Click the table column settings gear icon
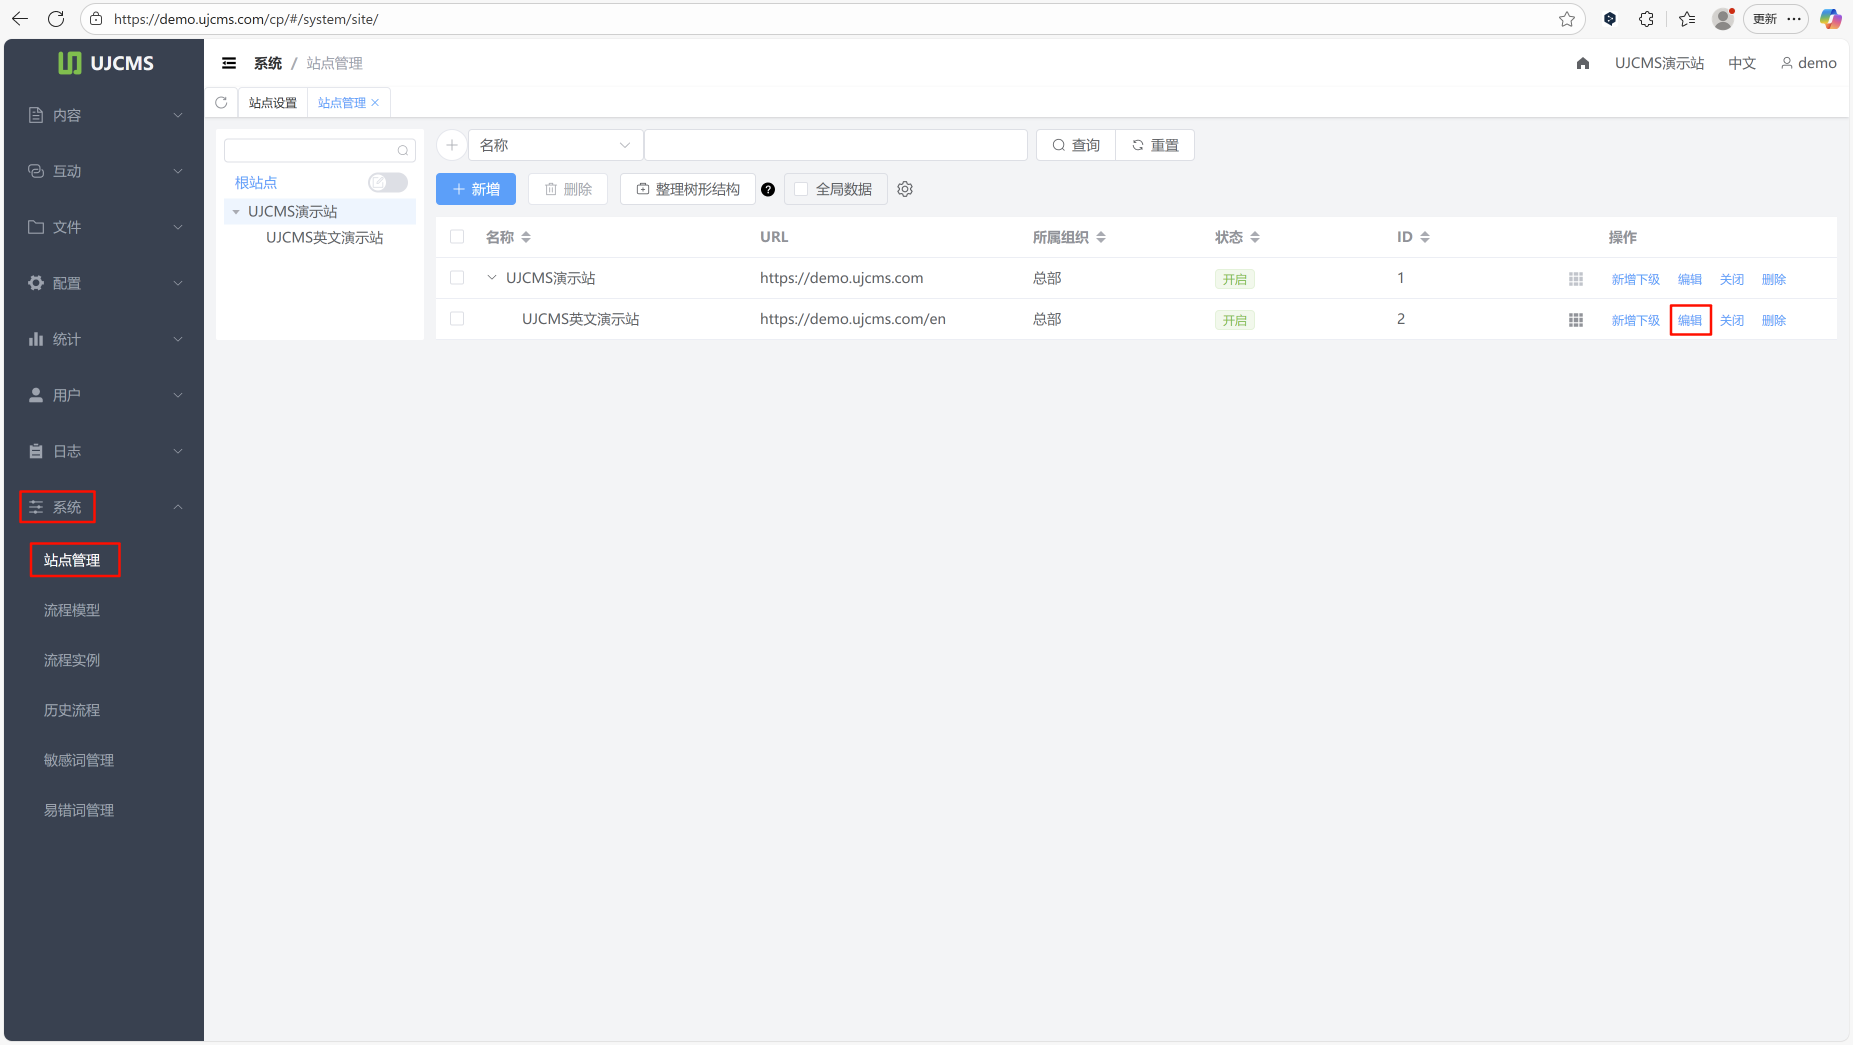1853x1045 pixels. point(905,189)
